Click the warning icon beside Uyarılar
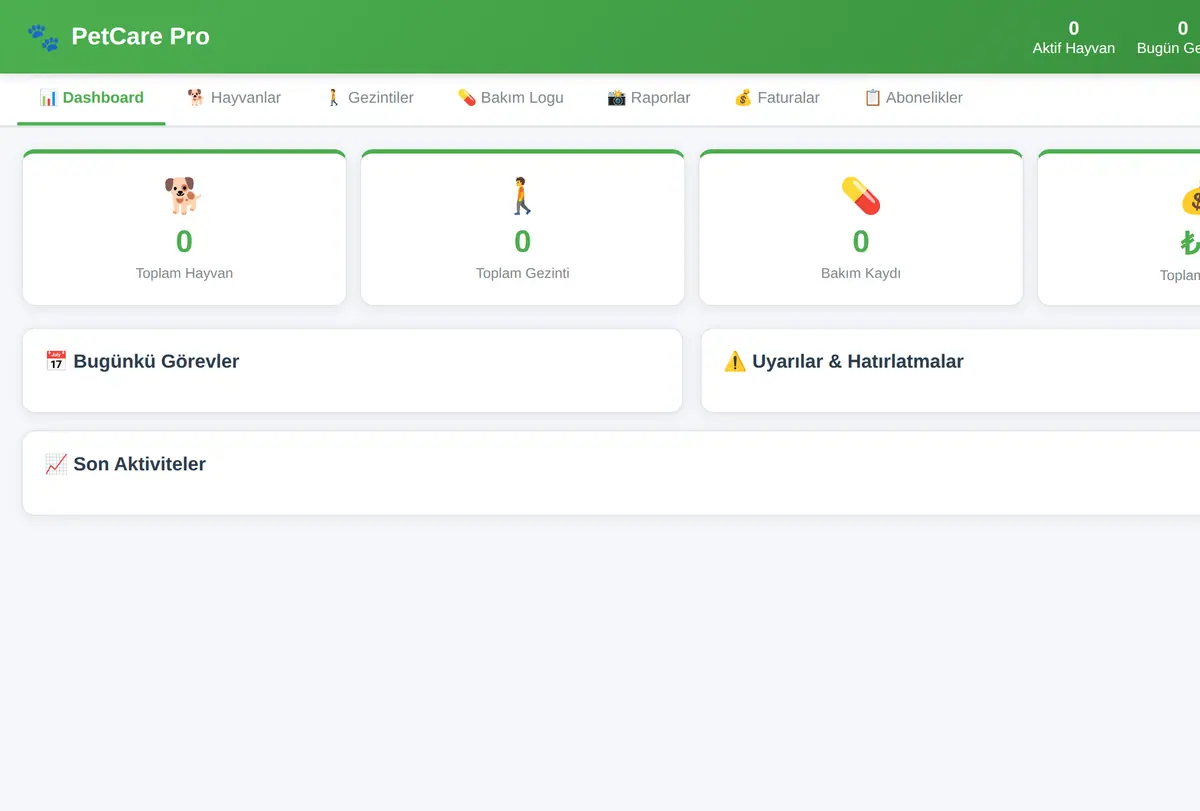1200x811 pixels. [735, 361]
